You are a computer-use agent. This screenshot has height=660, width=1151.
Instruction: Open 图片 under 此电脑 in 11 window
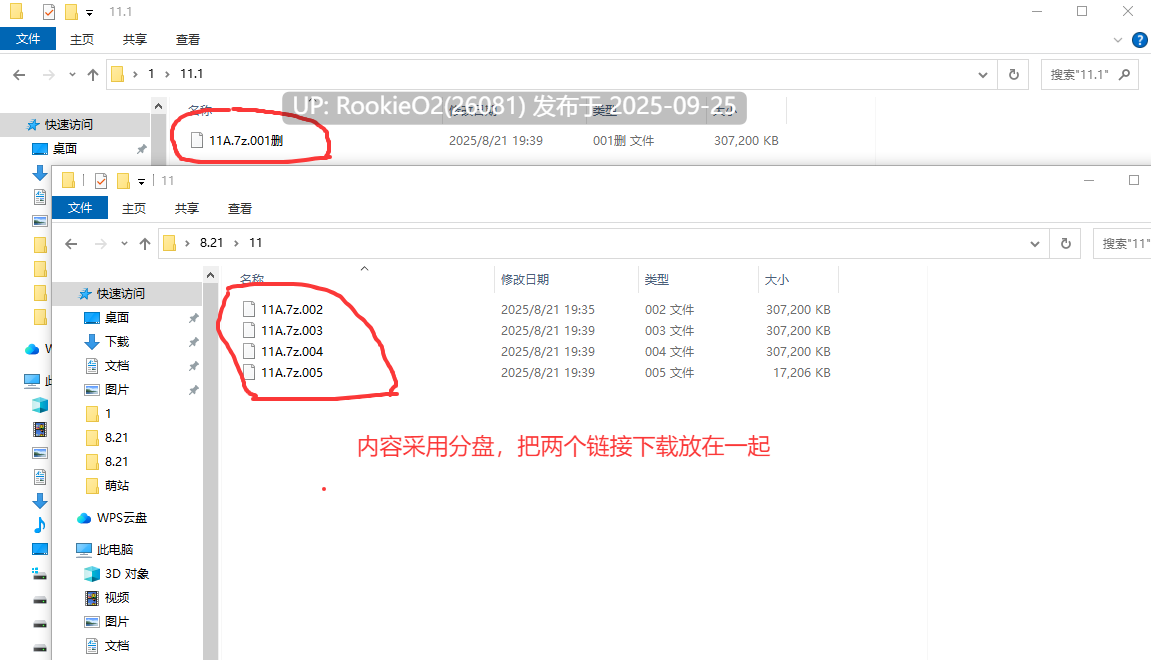coord(117,622)
